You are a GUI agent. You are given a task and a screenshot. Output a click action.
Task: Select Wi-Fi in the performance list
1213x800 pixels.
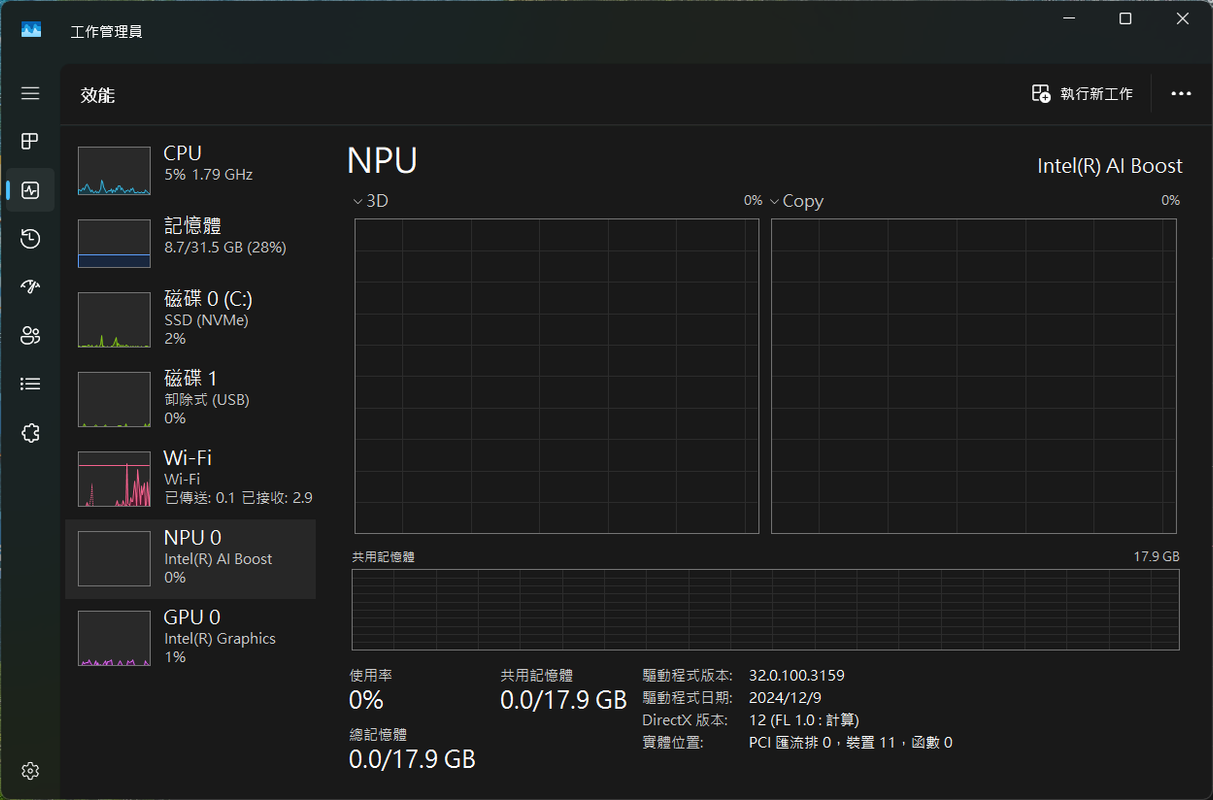[x=190, y=478]
